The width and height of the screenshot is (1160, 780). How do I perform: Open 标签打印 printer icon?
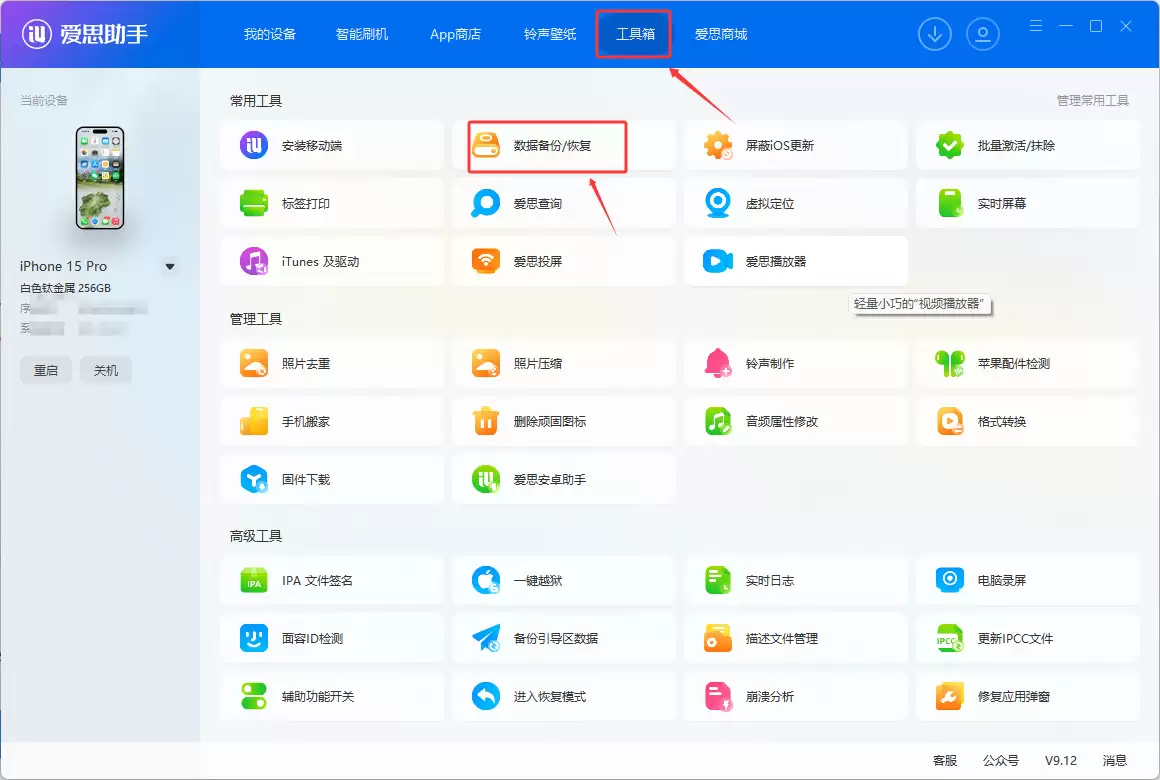(x=254, y=203)
